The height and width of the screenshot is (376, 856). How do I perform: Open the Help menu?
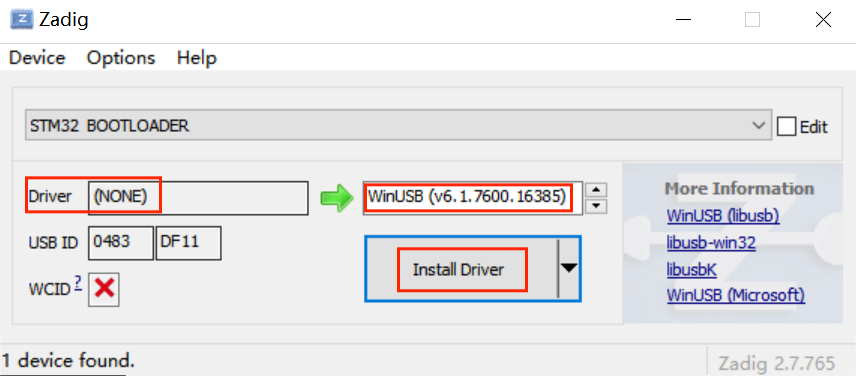click(197, 58)
